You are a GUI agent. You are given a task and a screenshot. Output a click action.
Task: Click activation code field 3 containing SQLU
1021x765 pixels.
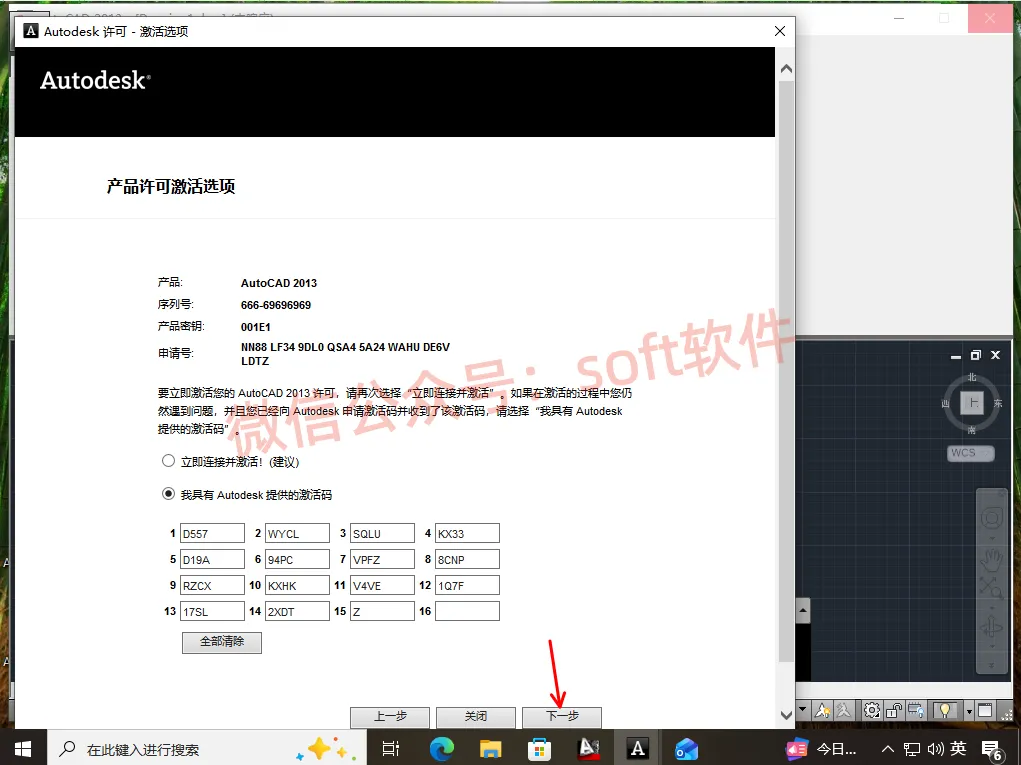pos(382,533)
